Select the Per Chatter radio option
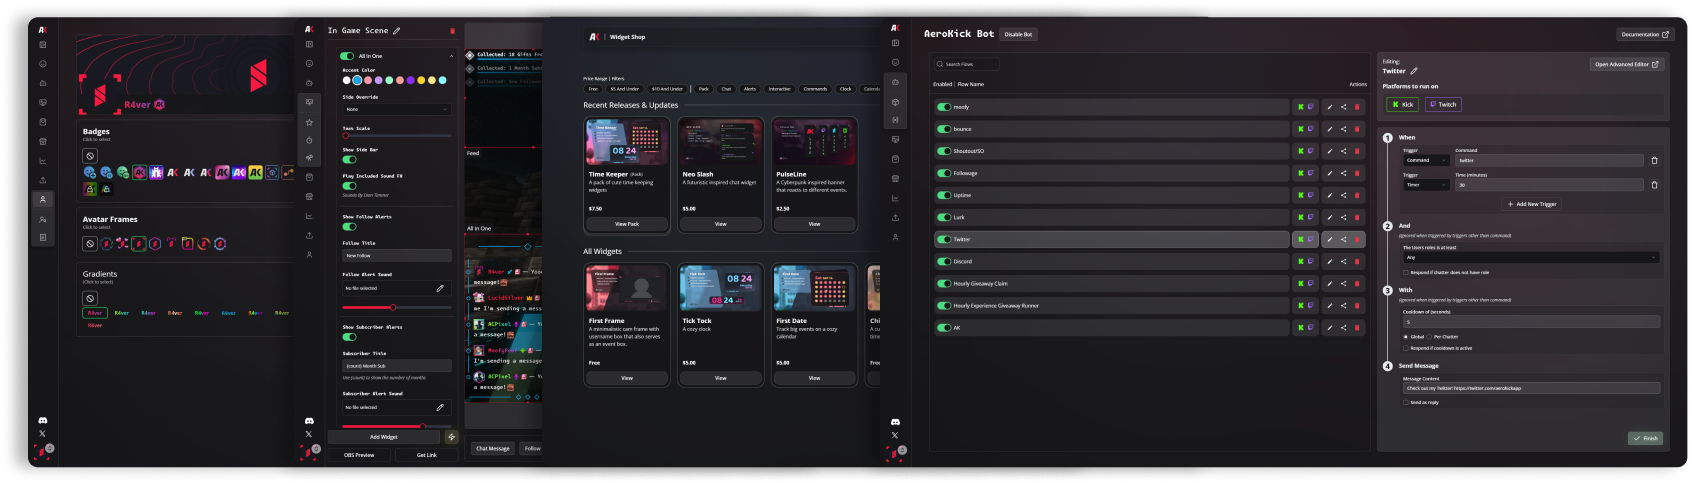This screenshot has height=483, width=1692. [1430, 337]
